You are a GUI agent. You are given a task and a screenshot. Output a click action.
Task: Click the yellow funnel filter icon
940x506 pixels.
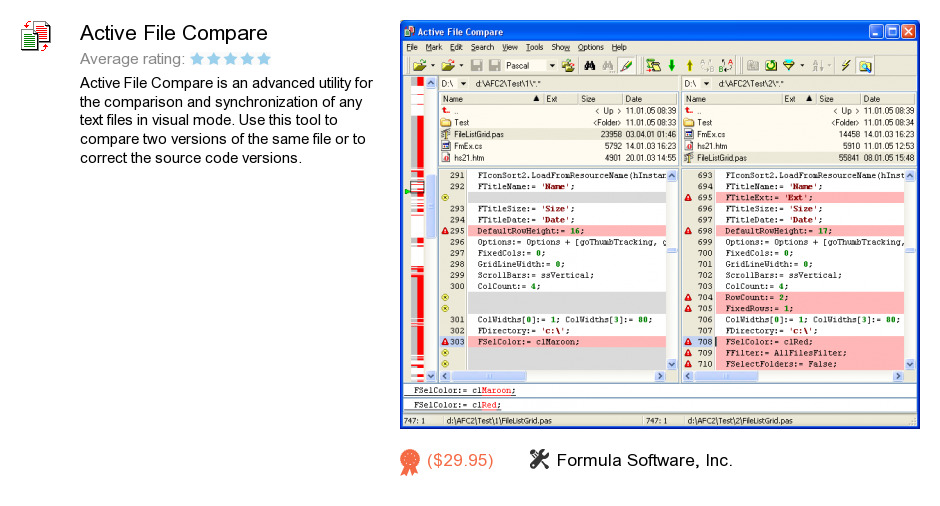click(x=789, y=65)
